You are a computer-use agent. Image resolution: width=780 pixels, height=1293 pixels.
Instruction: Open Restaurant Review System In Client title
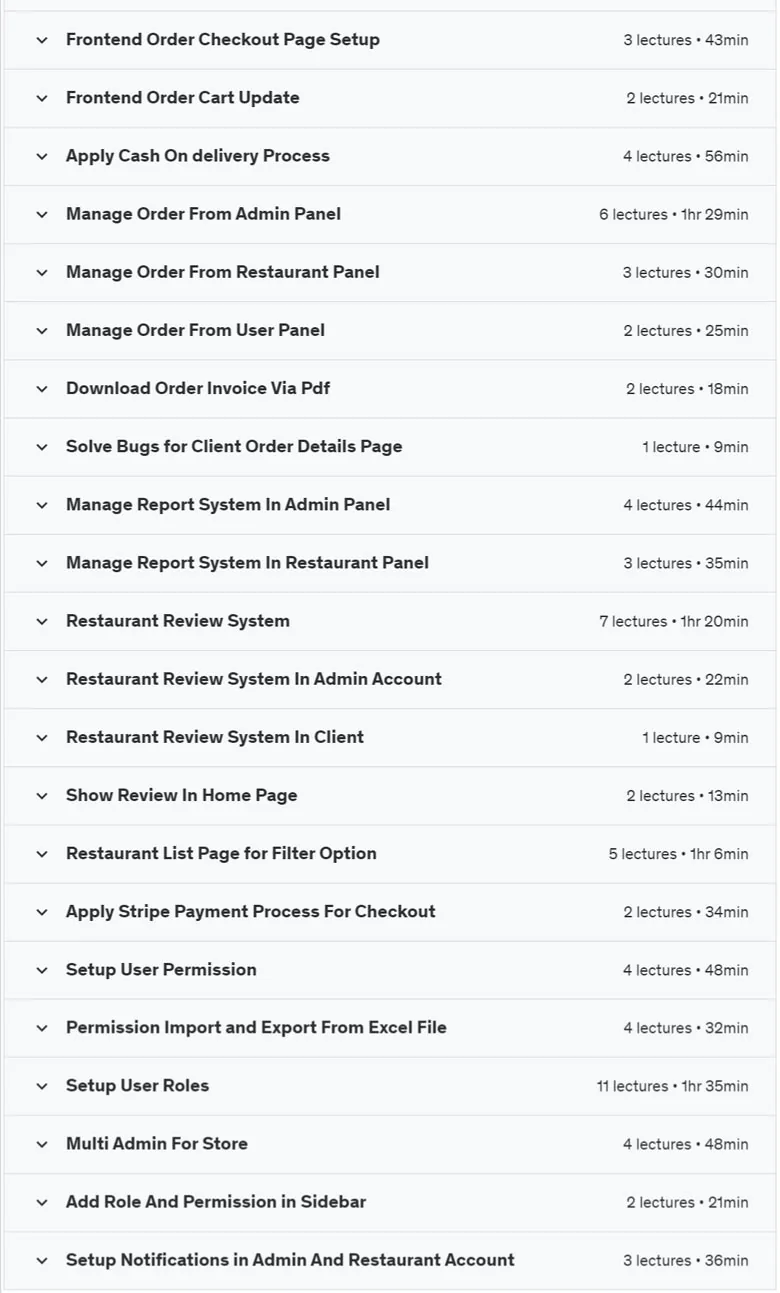pyautogui.click(x=215, y=737)
